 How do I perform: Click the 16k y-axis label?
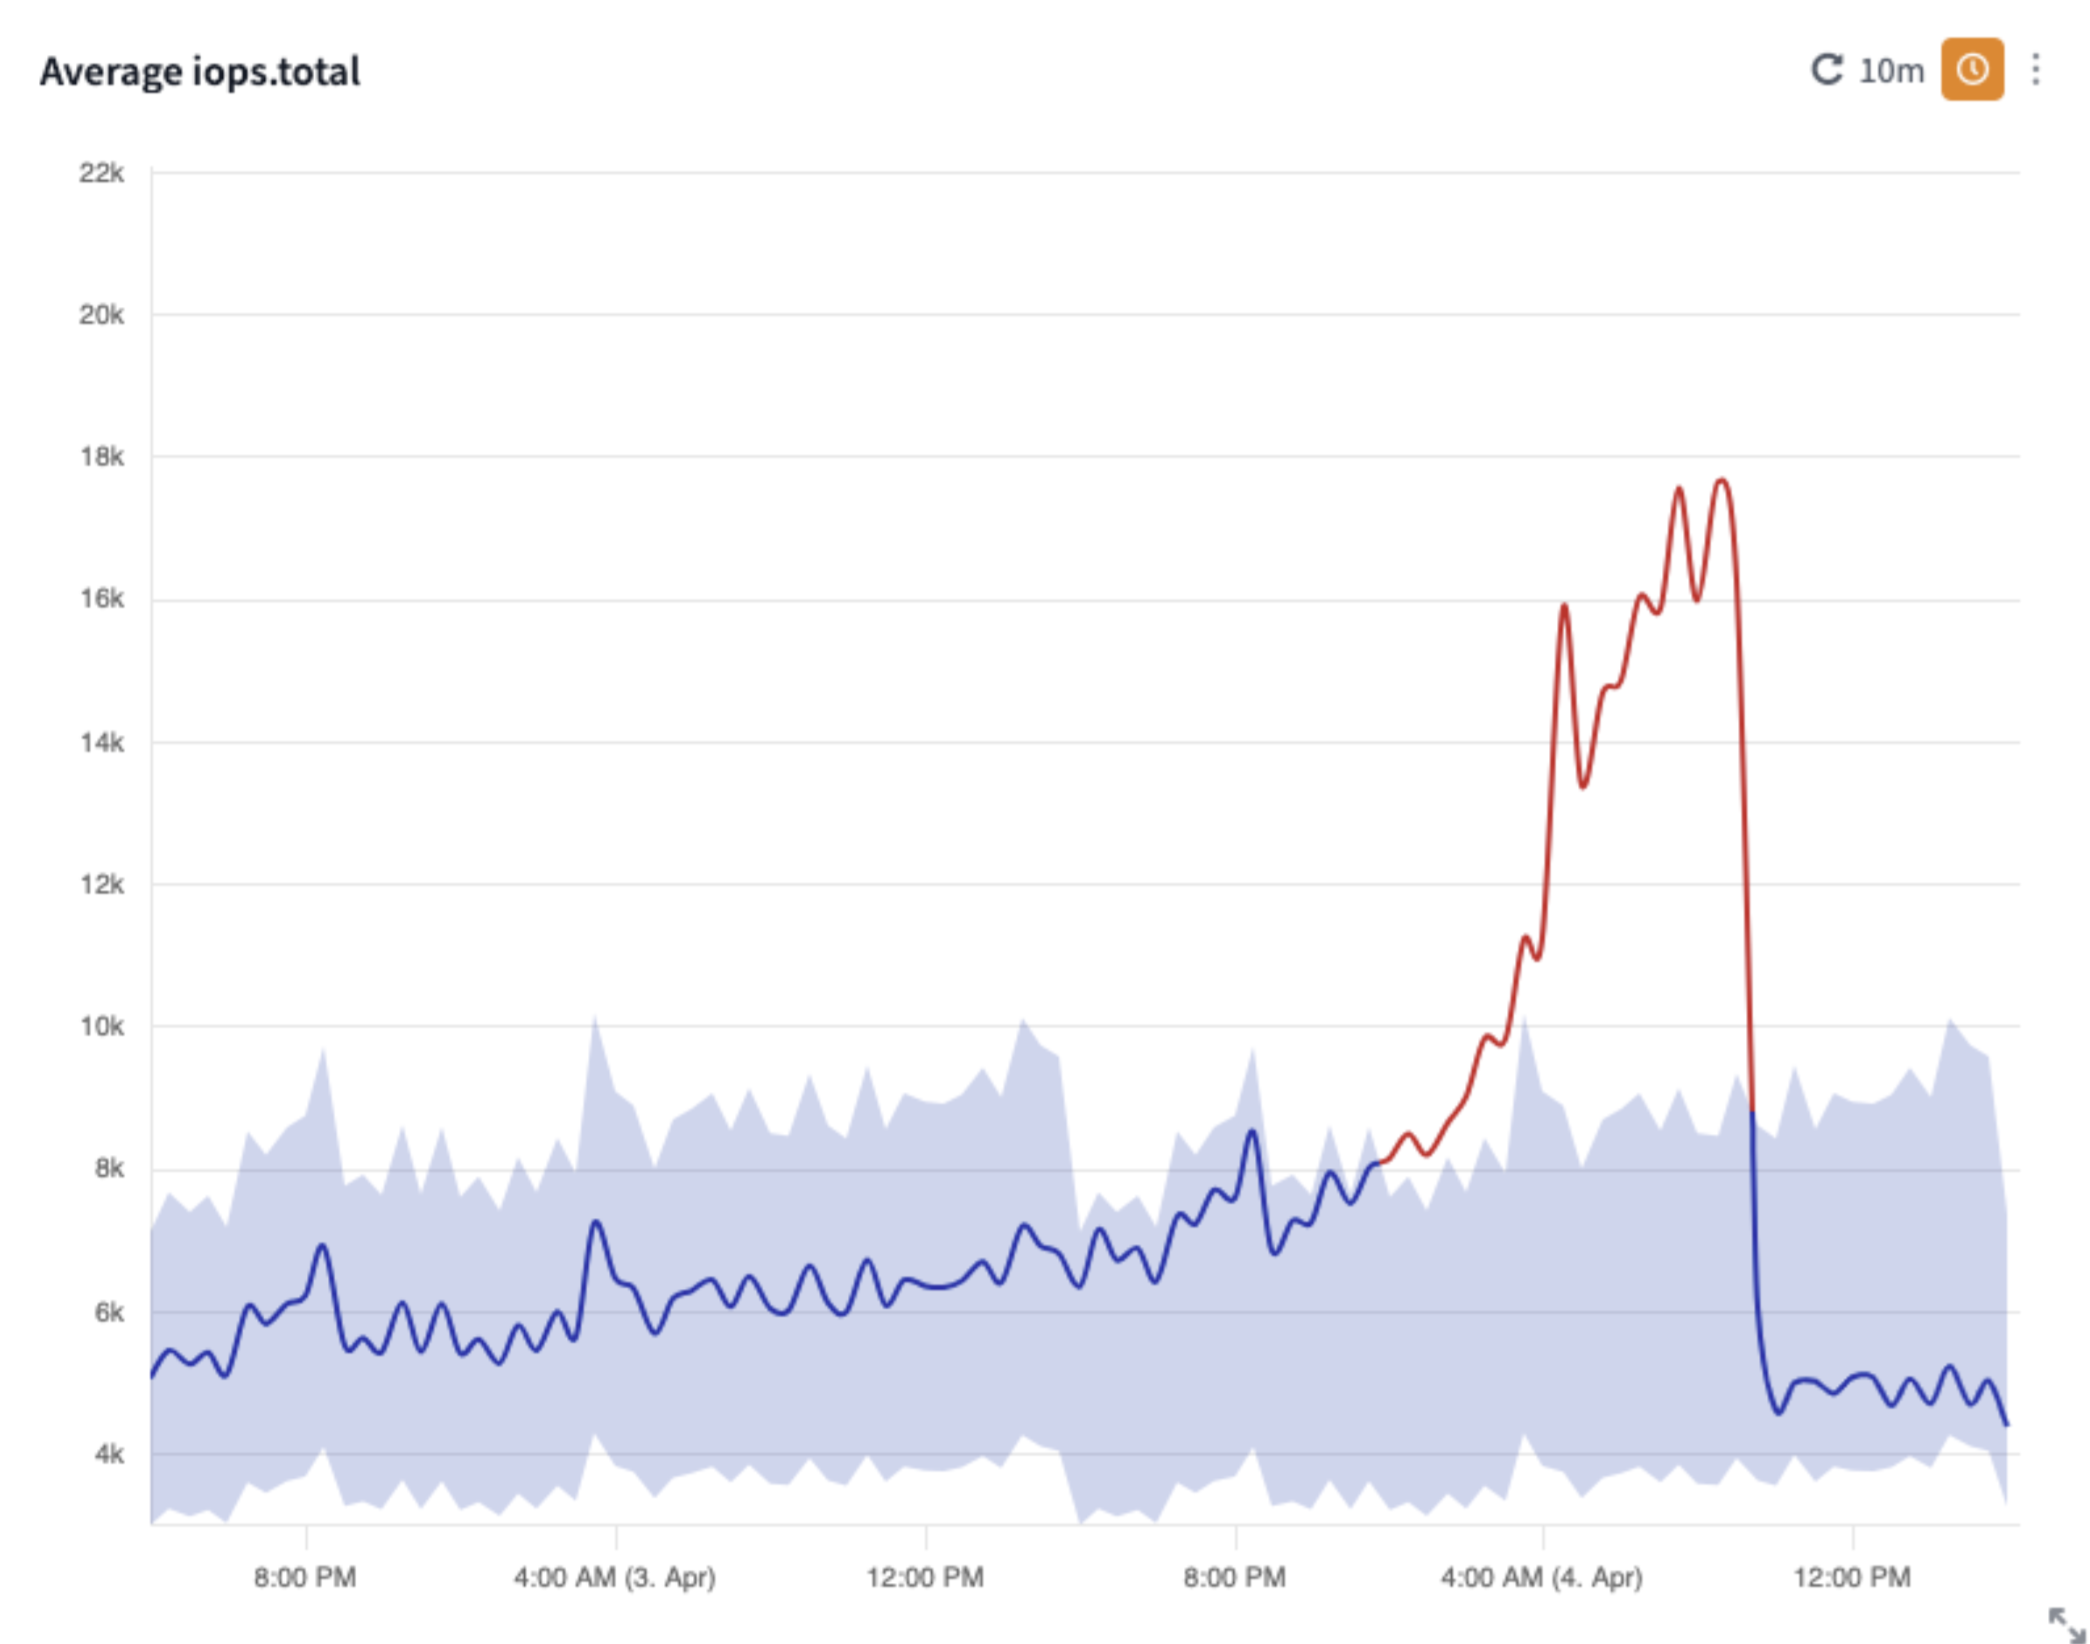[101, 599]
